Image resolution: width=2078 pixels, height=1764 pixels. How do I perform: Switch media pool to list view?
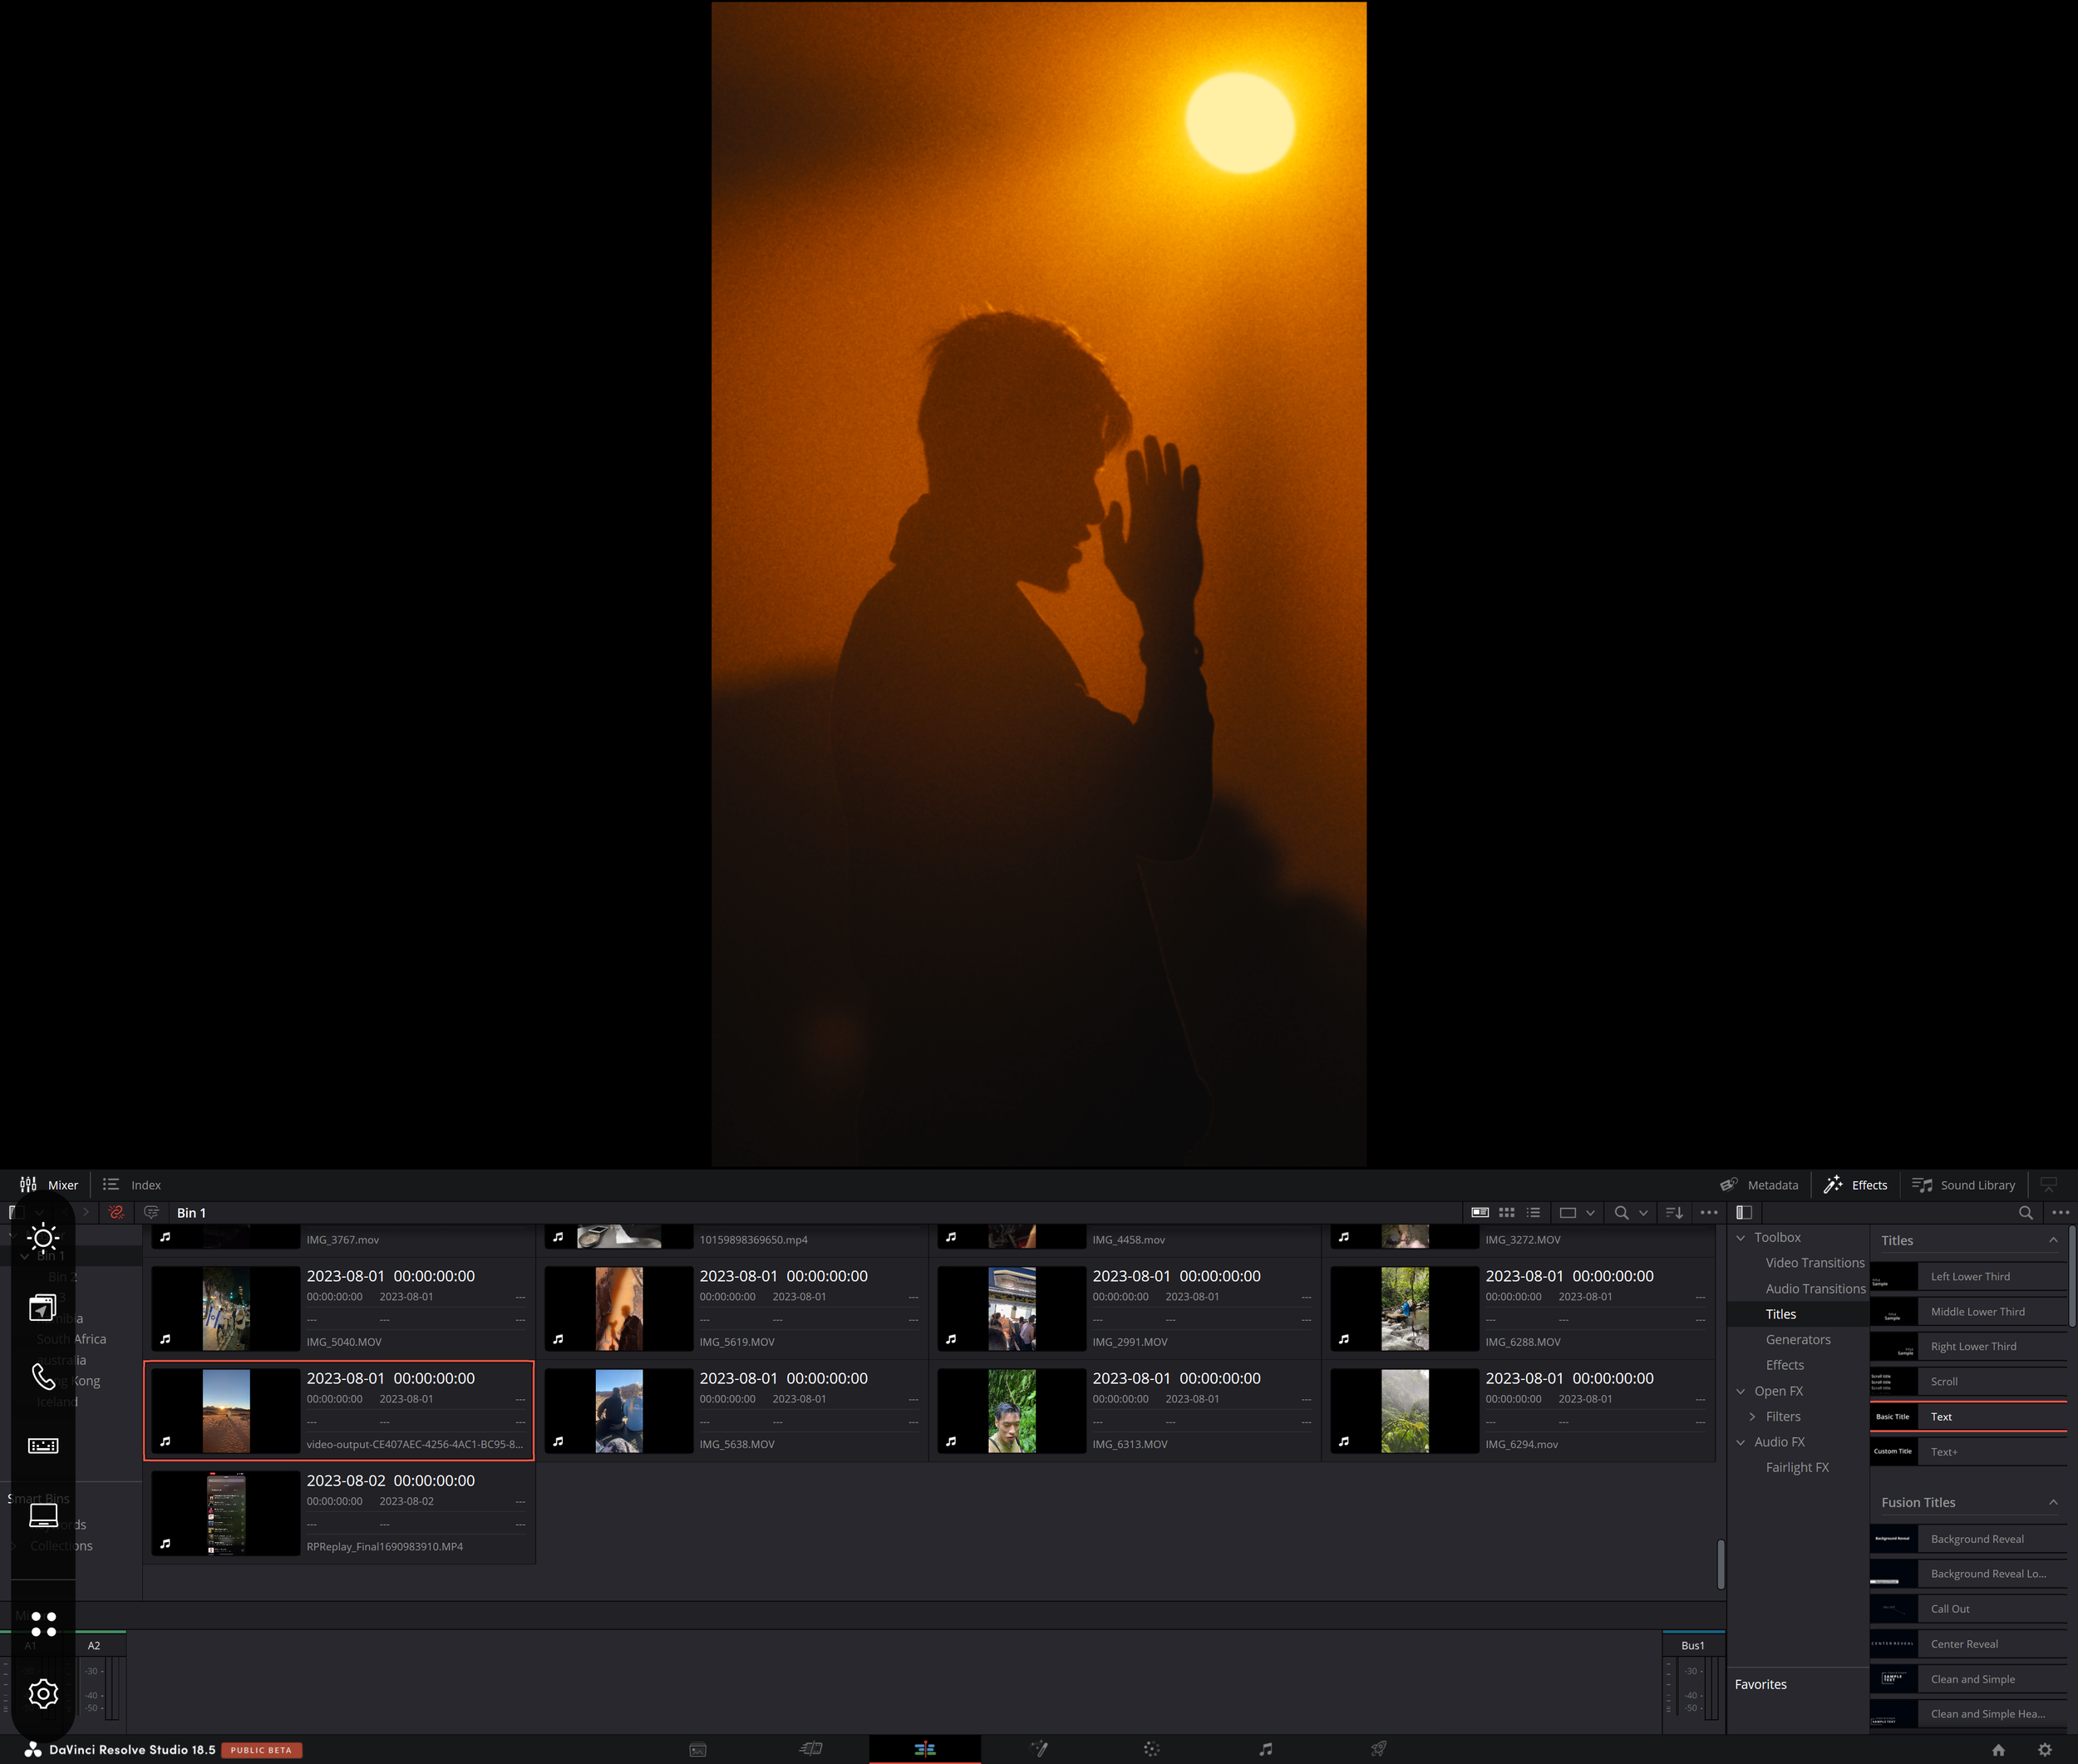[1534, 1212]
